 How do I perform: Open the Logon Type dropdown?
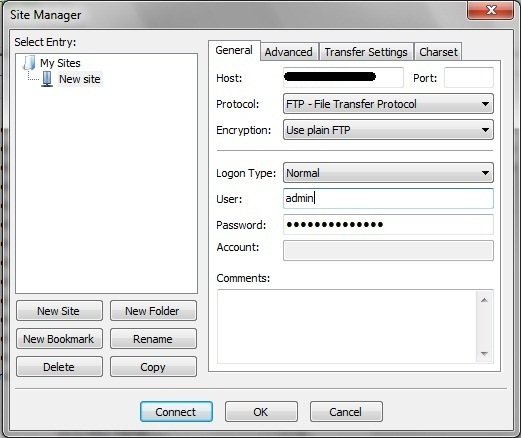pos(388,173)
